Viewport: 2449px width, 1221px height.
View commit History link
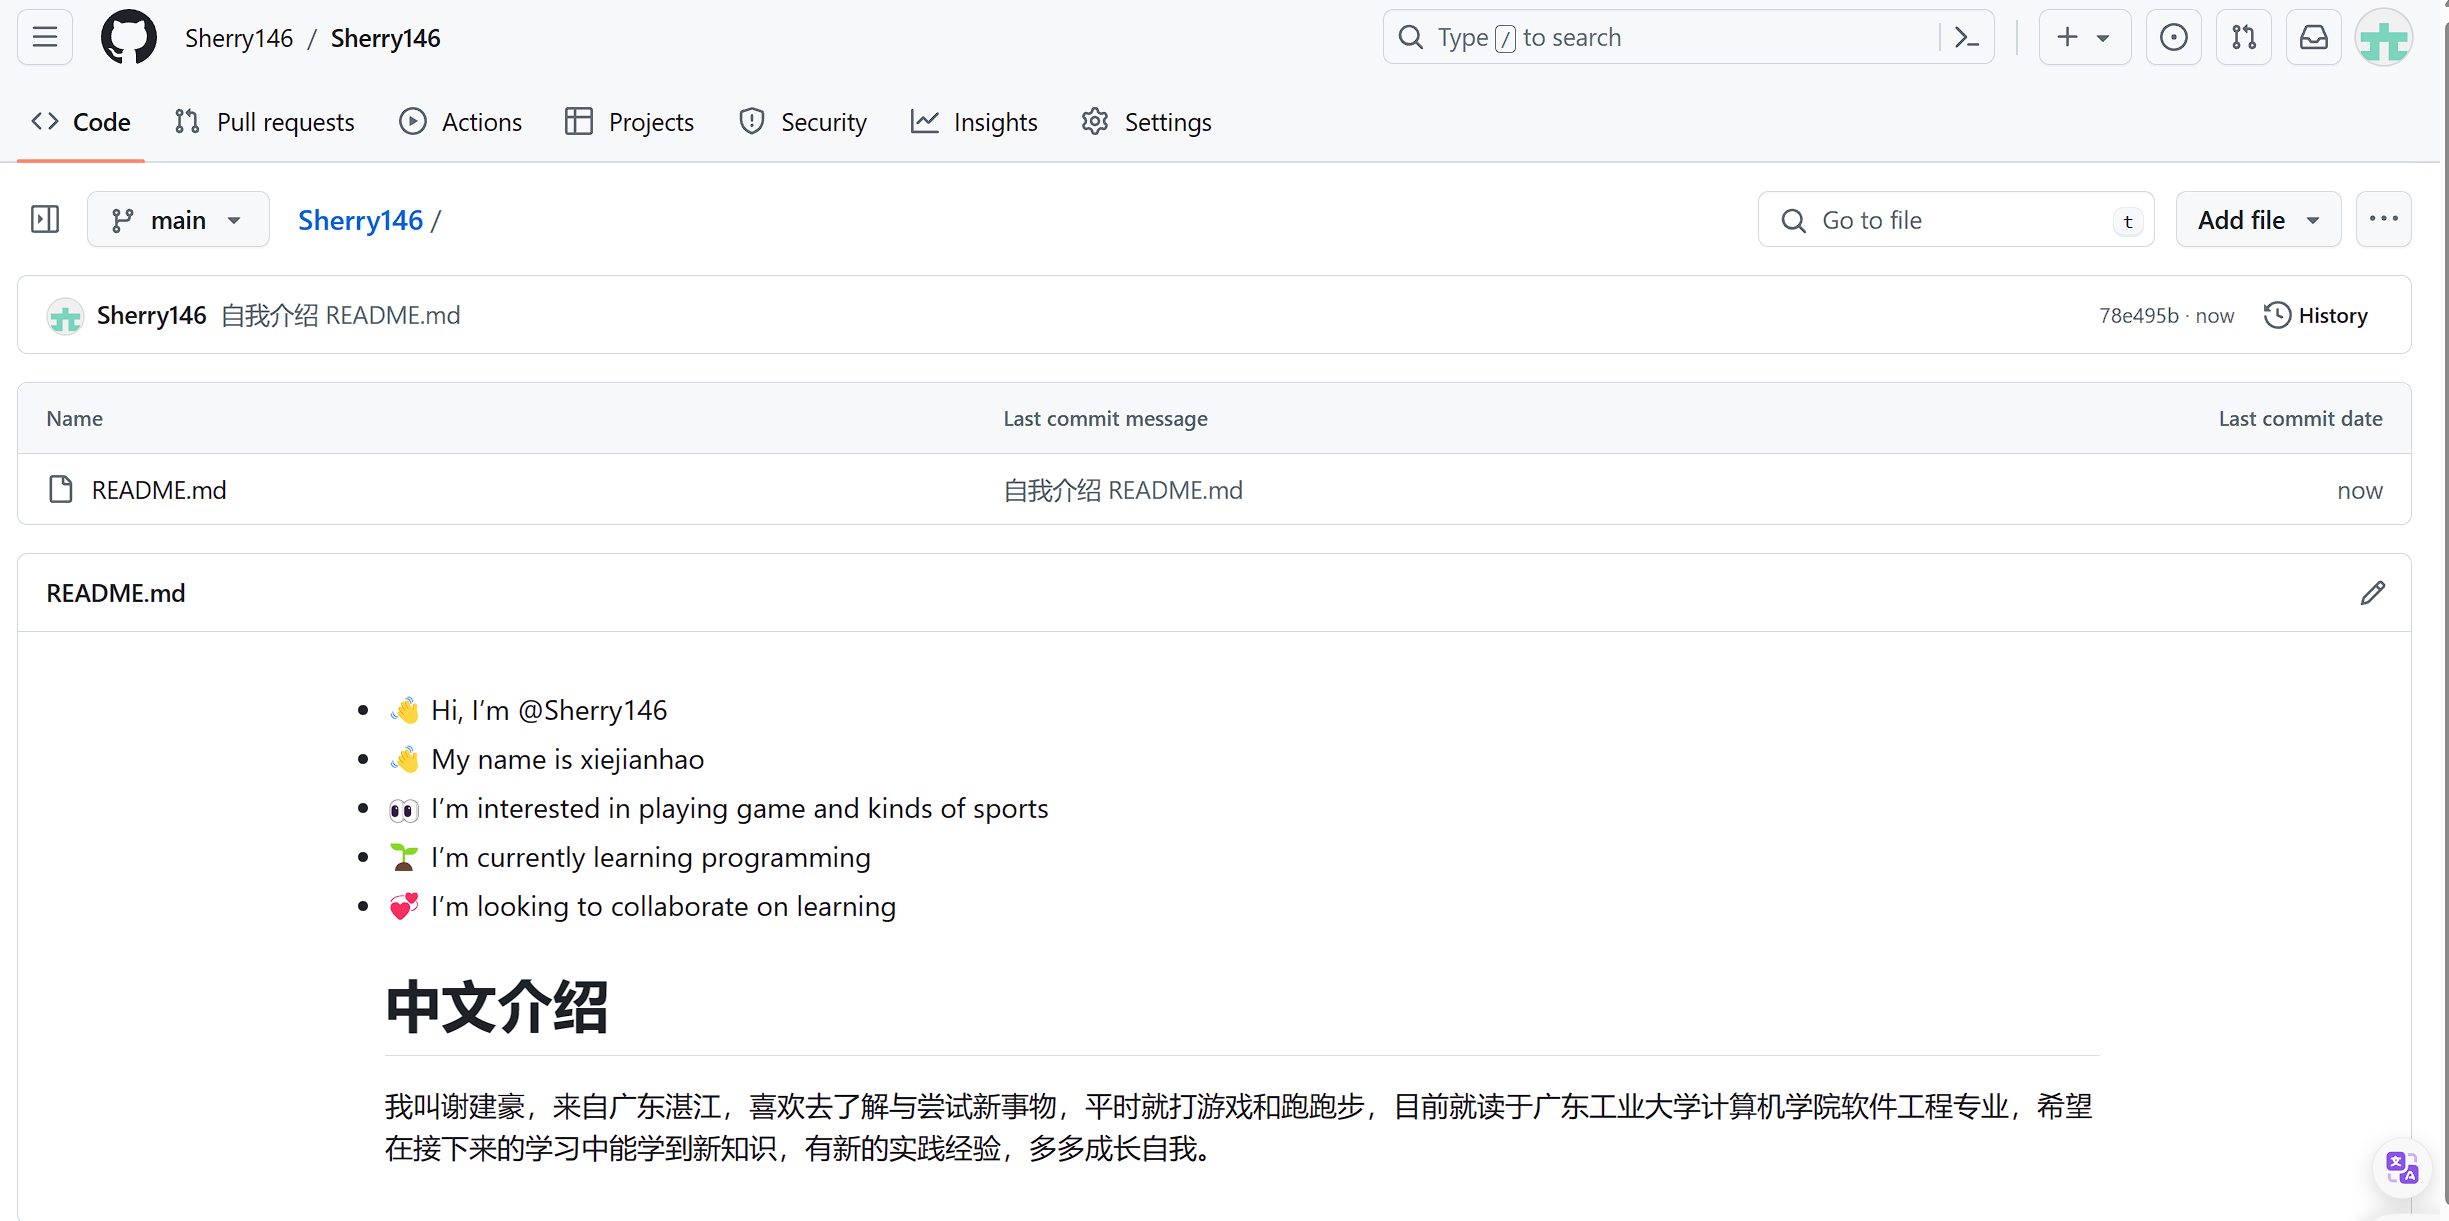pos(2316,315)
